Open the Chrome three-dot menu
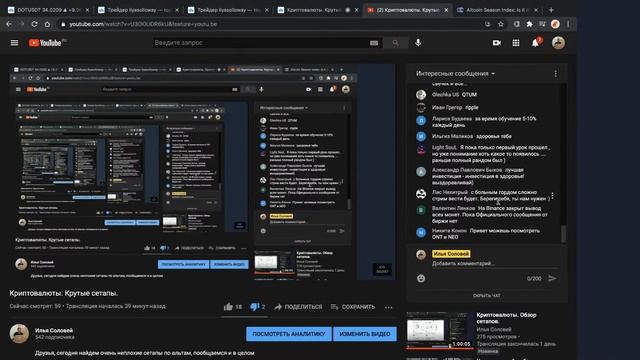Viewport: 640px width, 360px height. [568, 24]
